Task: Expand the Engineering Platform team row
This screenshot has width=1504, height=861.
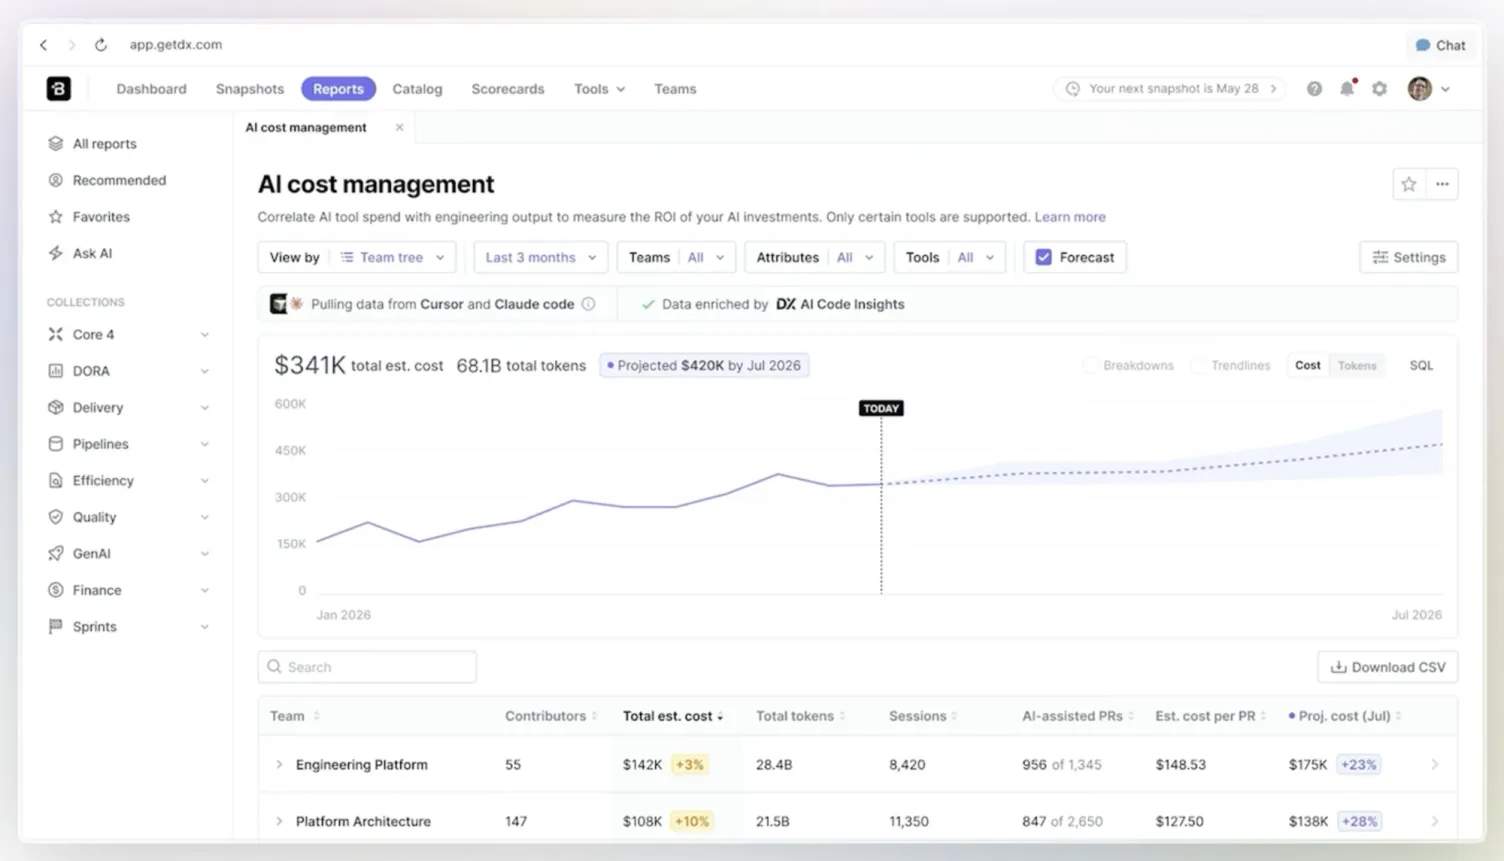Action: (279, 764)
